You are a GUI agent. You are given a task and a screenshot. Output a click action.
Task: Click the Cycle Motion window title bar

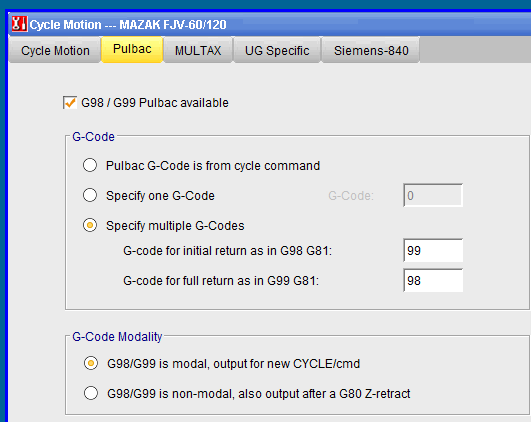(x=270, y=24)
